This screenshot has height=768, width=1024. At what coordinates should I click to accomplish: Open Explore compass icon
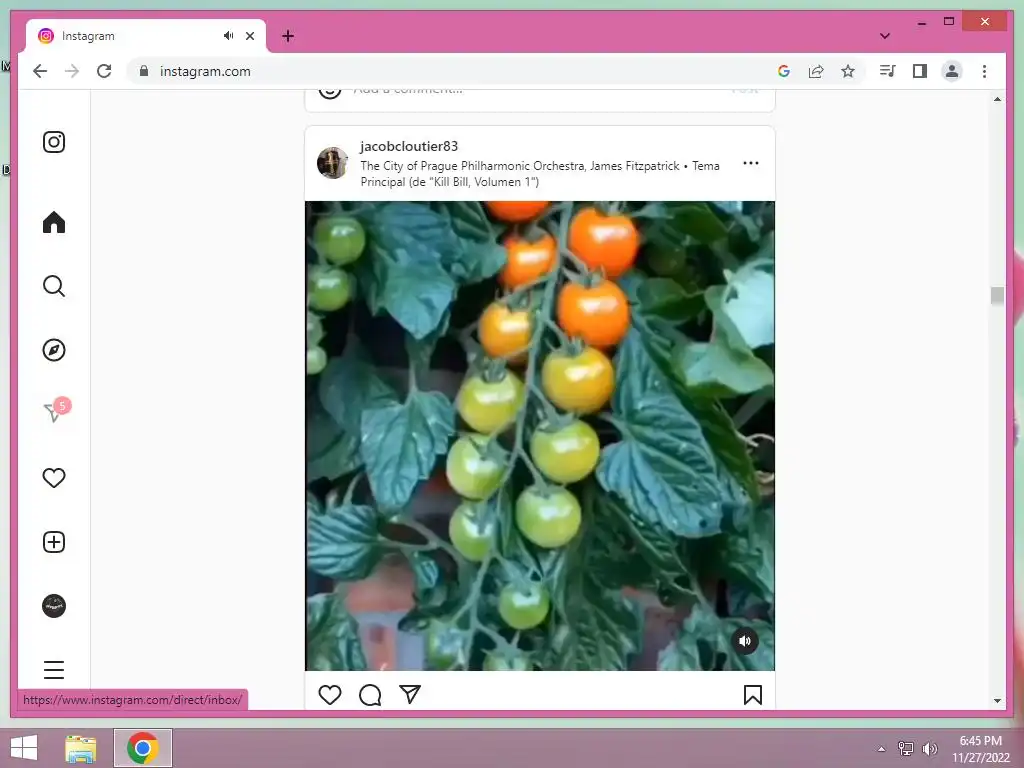tap(54, 350)
